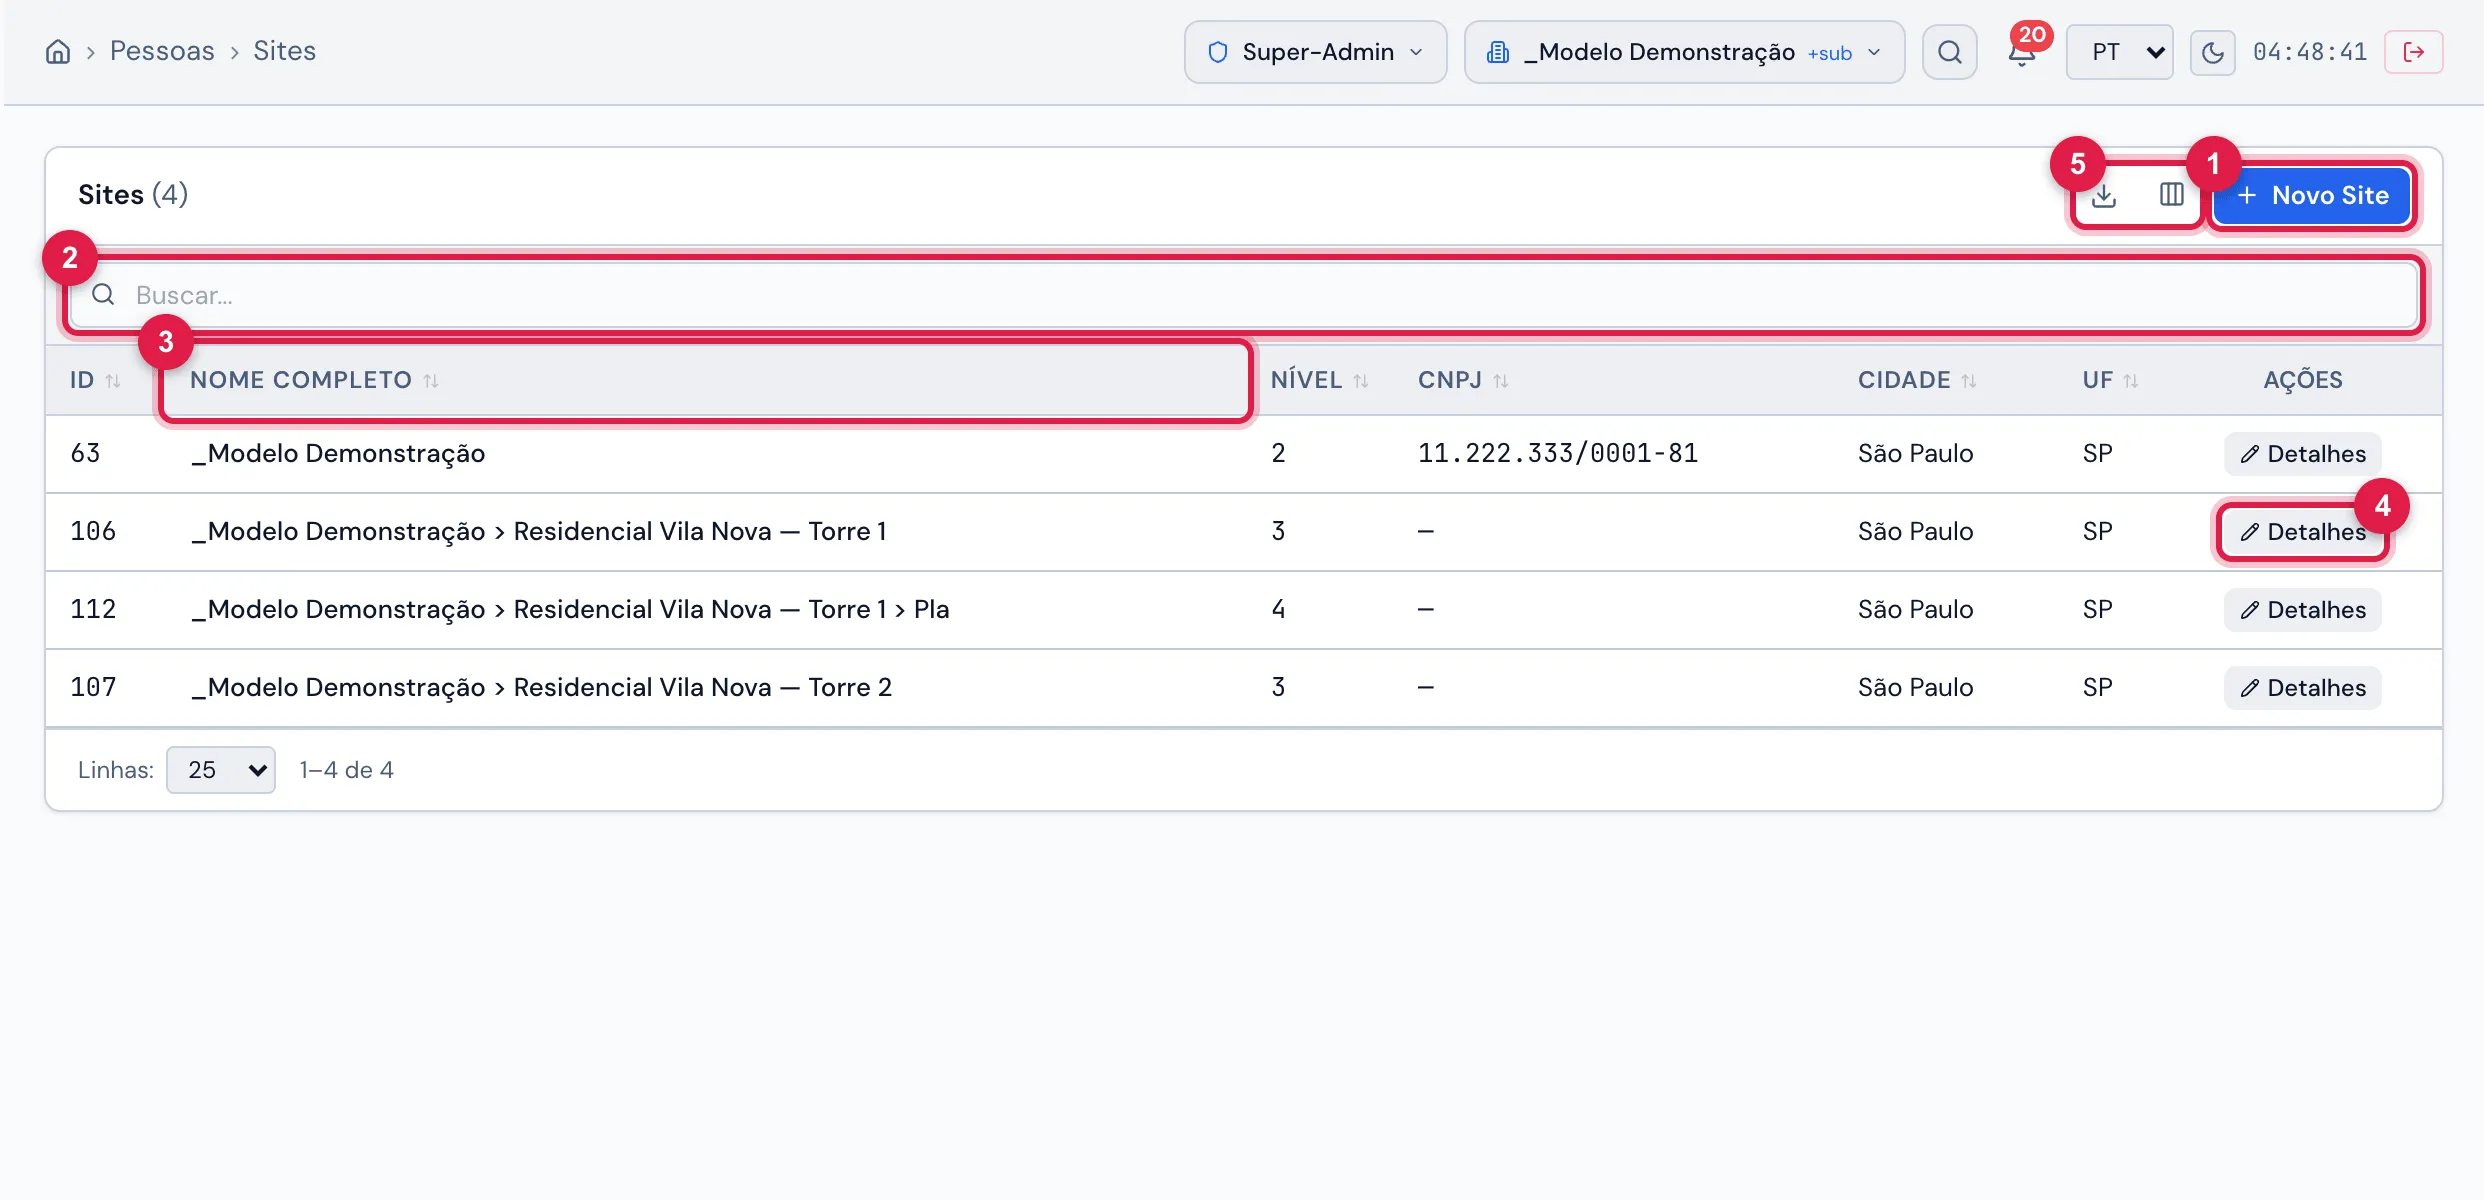Click the Novo Site button

pos(2312,195)
